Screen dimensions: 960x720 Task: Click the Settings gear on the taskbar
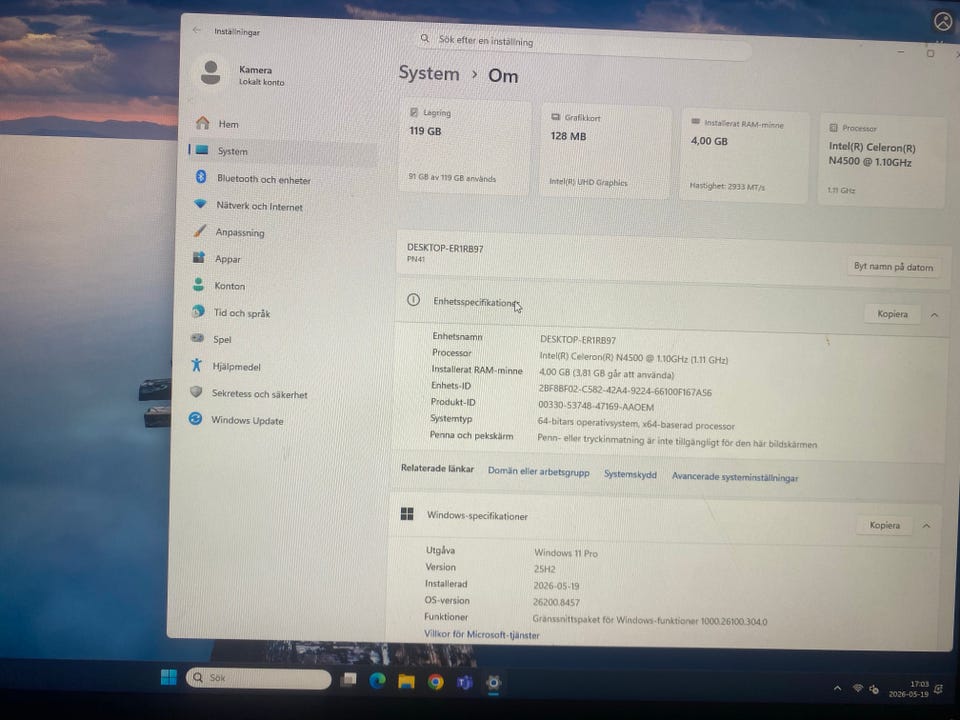(493, 683)
